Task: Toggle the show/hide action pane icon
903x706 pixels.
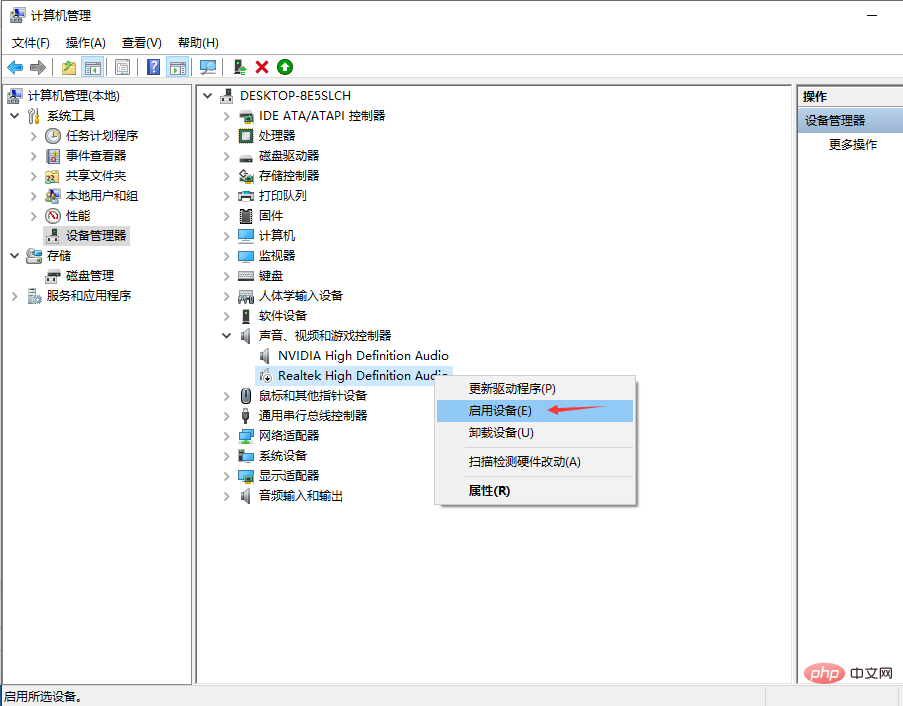Action: [177, 67]
